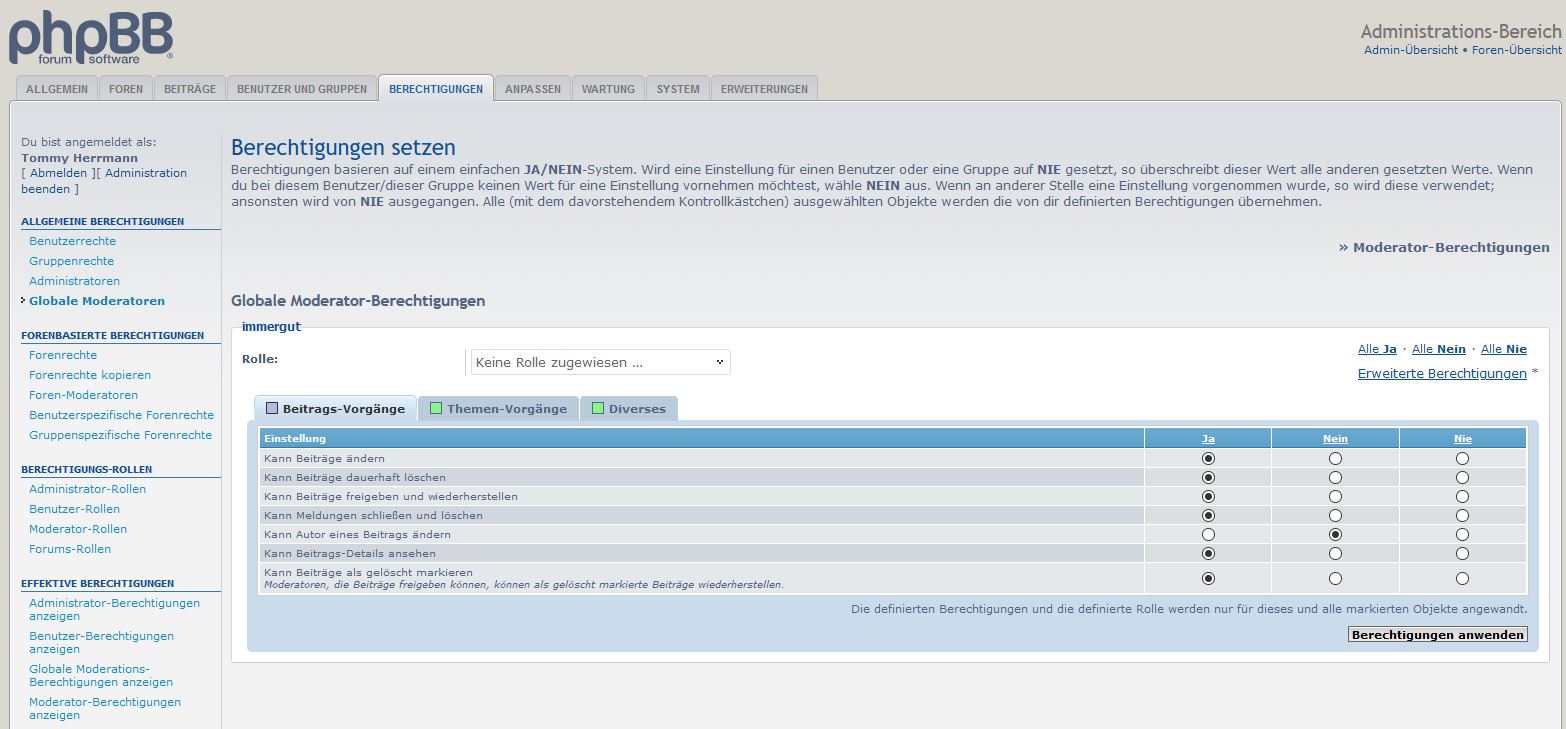Screen dimensions: 1566x729
Task: Open the Foren tab
Action: coord(126,89)
